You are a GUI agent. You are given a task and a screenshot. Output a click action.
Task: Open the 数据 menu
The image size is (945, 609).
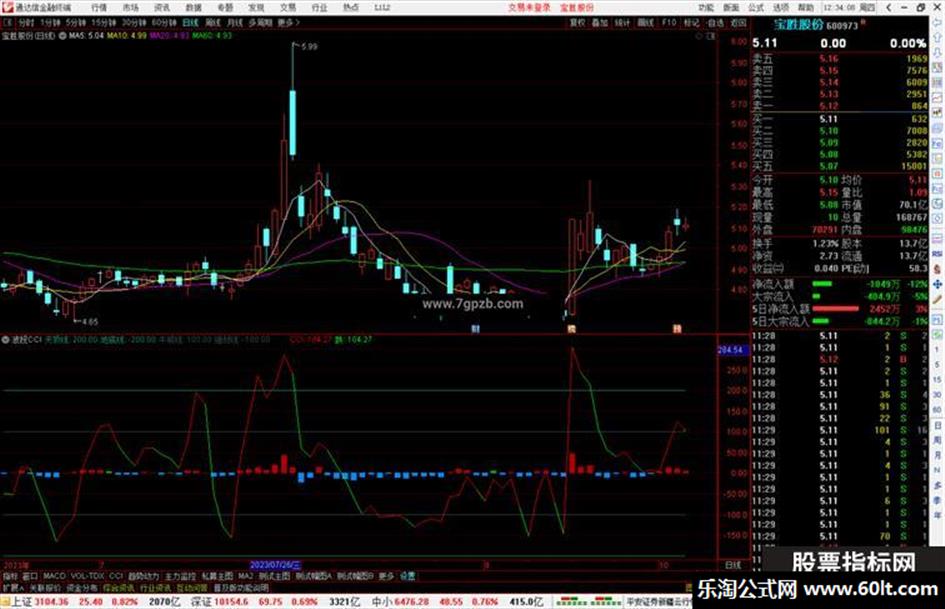coord(193,7)
